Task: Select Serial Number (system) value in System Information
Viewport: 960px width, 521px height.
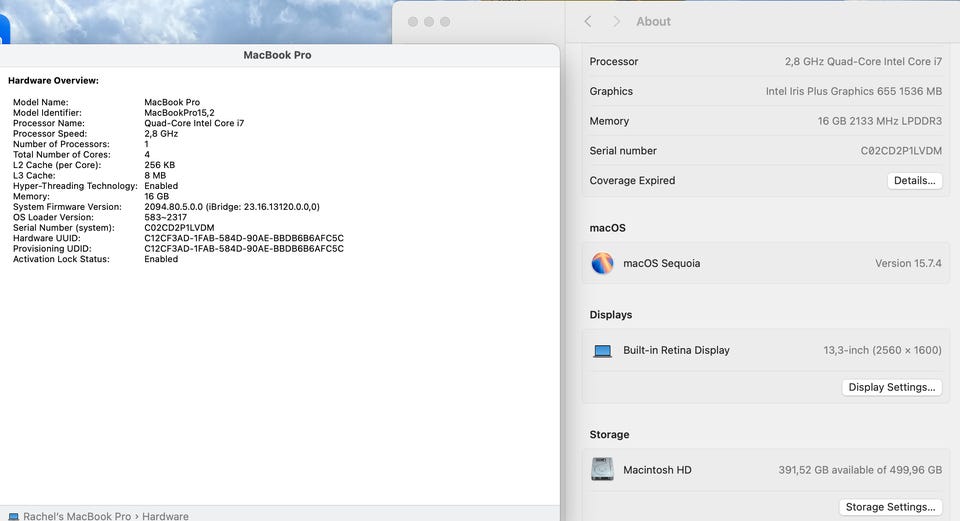Action: click(x=179, y=228)
